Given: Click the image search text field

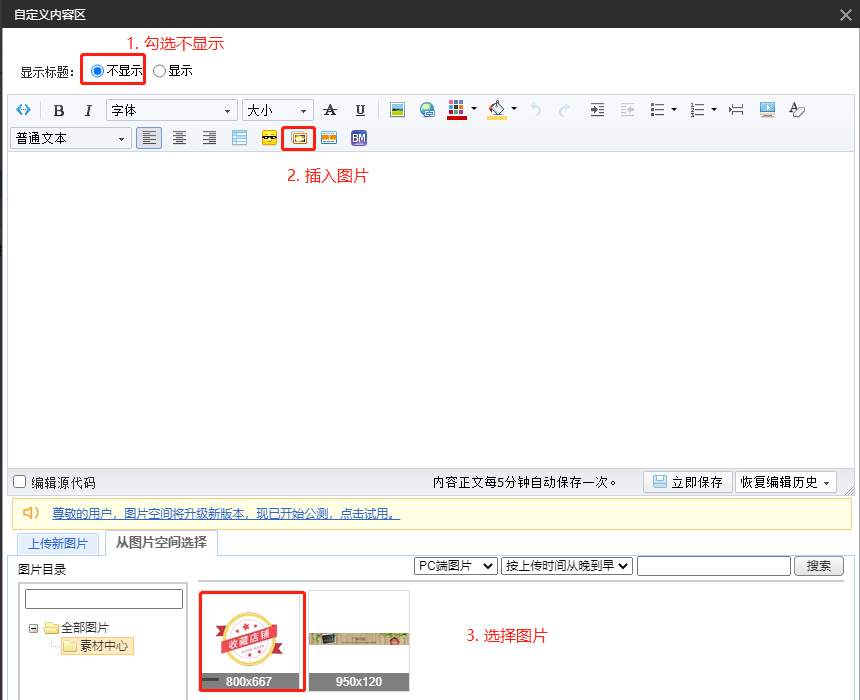Looking at the screenshot, I should (x=714, y=566).
